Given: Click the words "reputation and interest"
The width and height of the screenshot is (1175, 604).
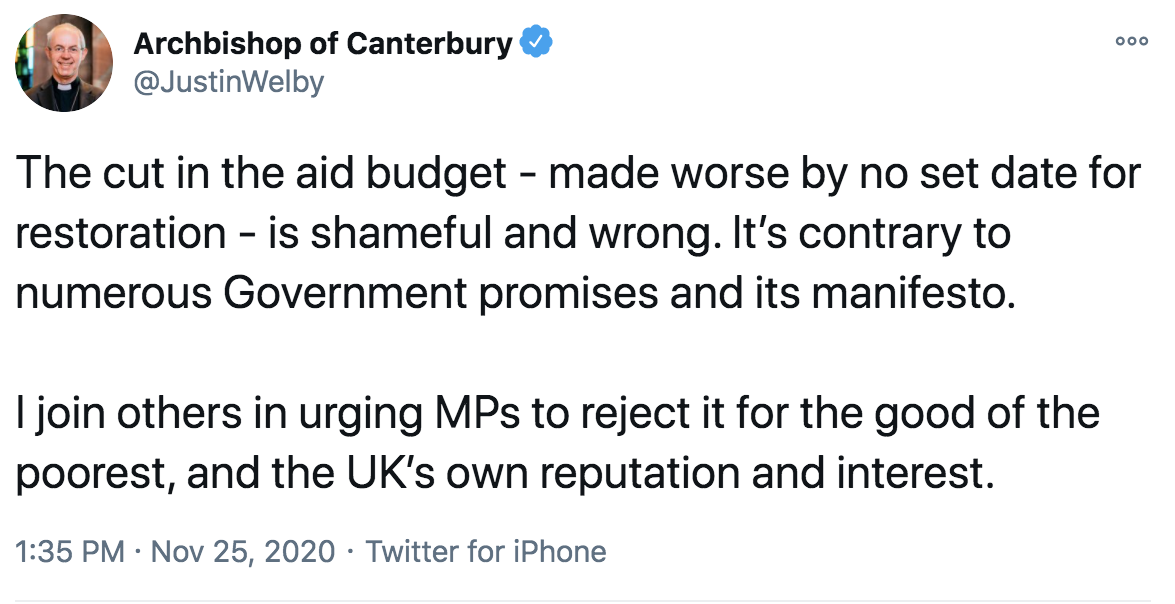Looking at the screenshot, I should (764, 473).
